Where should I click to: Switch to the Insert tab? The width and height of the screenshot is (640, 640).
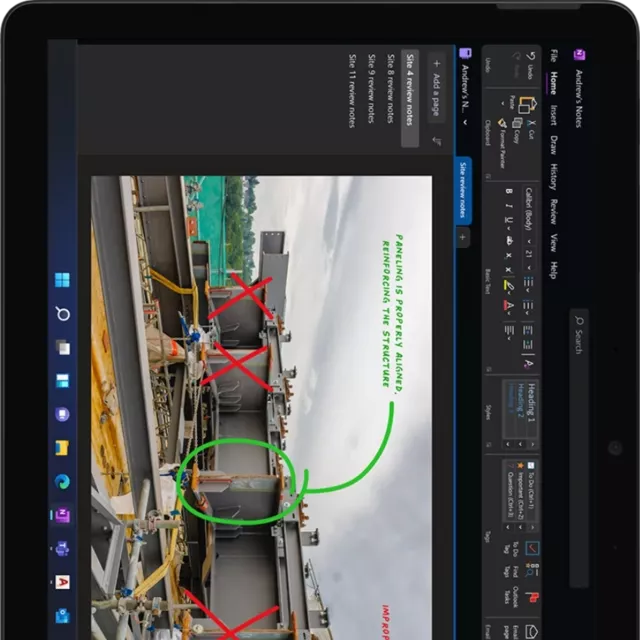(x=554, y=115)
